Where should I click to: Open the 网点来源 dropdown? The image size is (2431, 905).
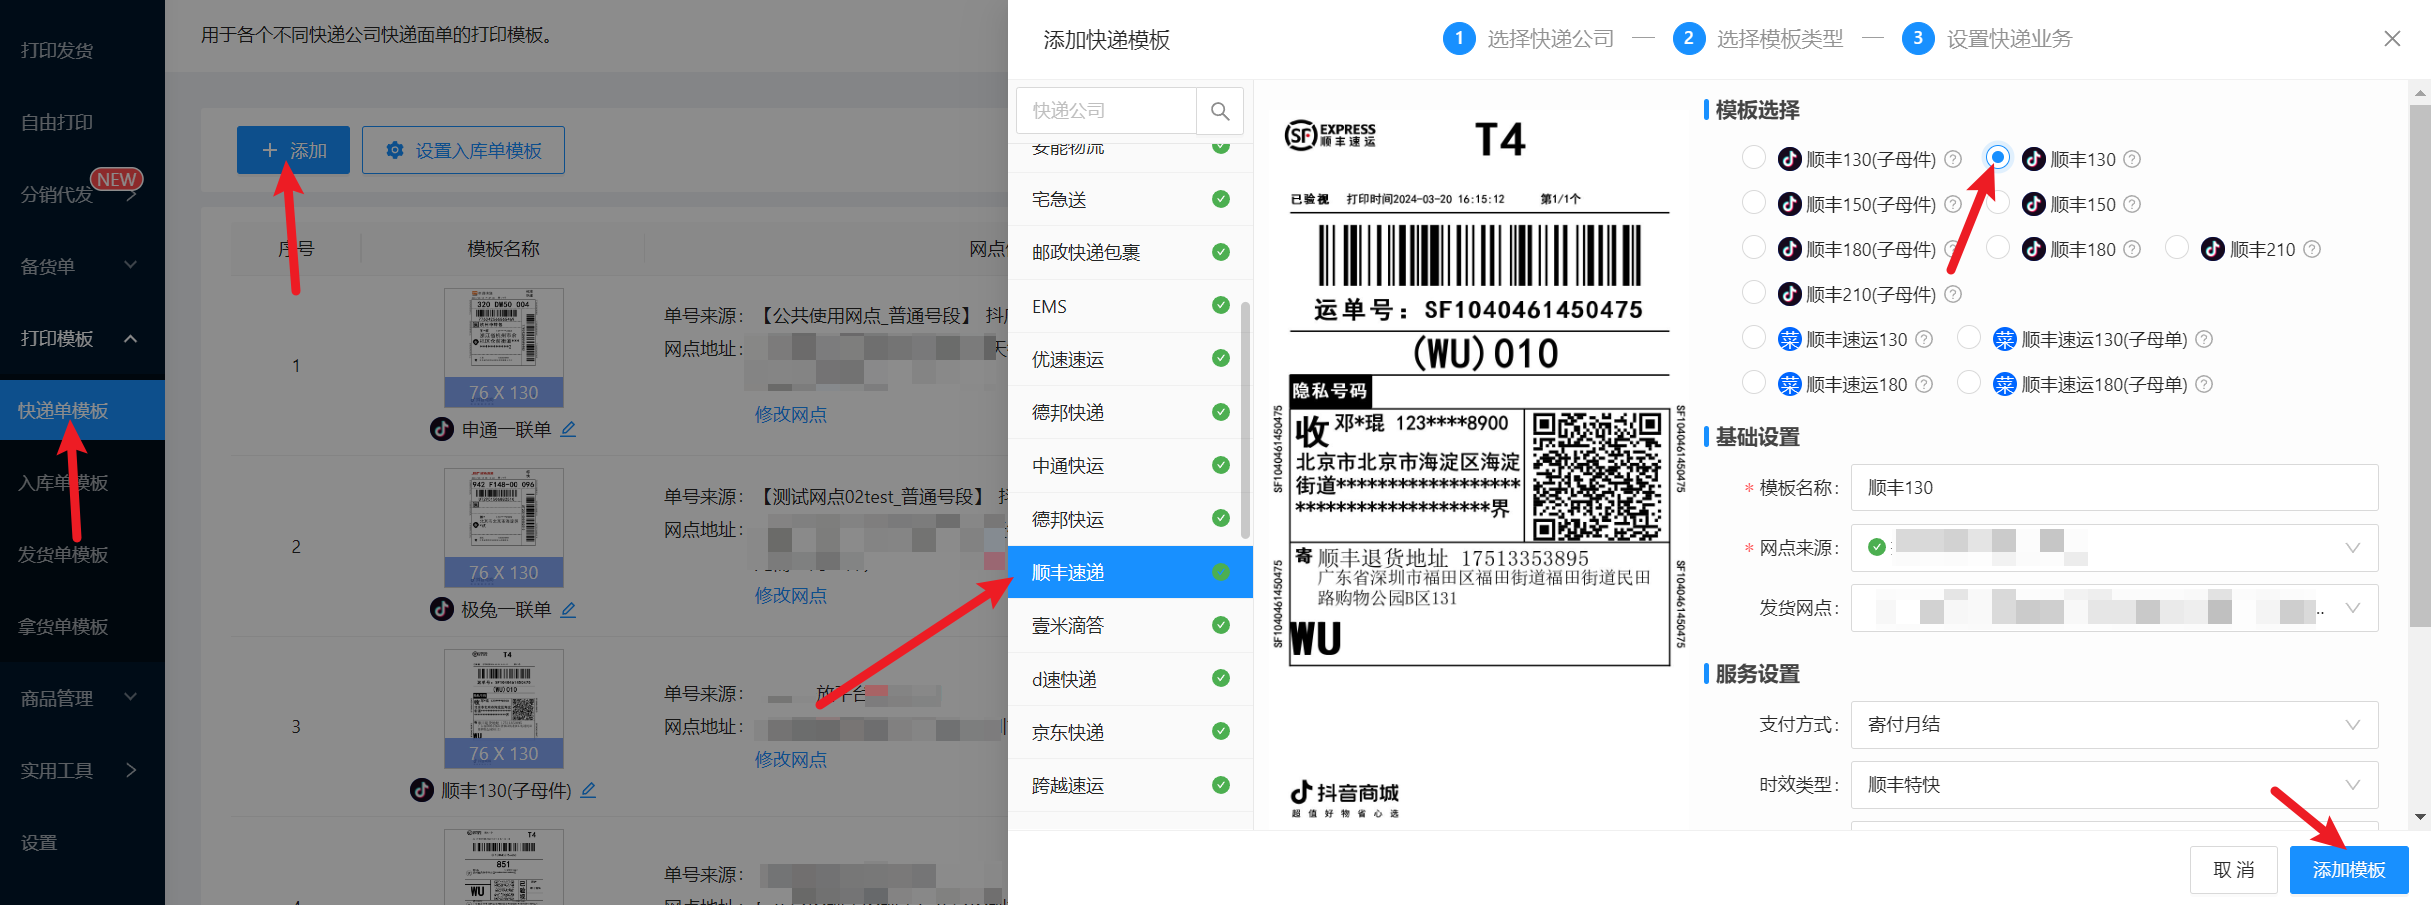click(2114, 548)
